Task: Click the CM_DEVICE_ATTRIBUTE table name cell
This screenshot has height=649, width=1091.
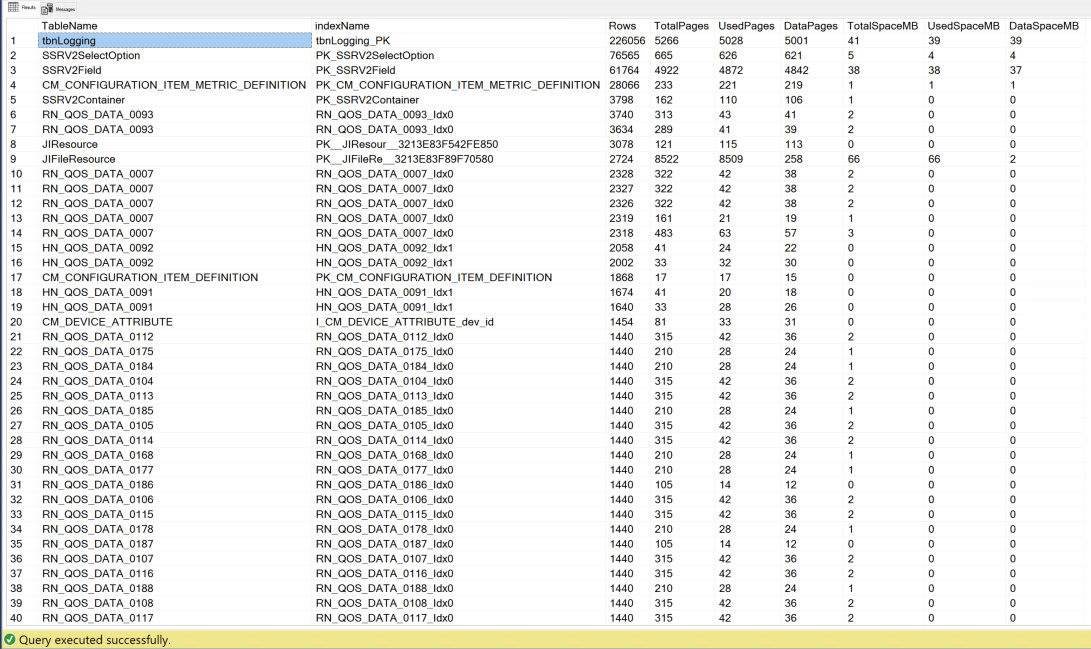Action: coord(107,322)
